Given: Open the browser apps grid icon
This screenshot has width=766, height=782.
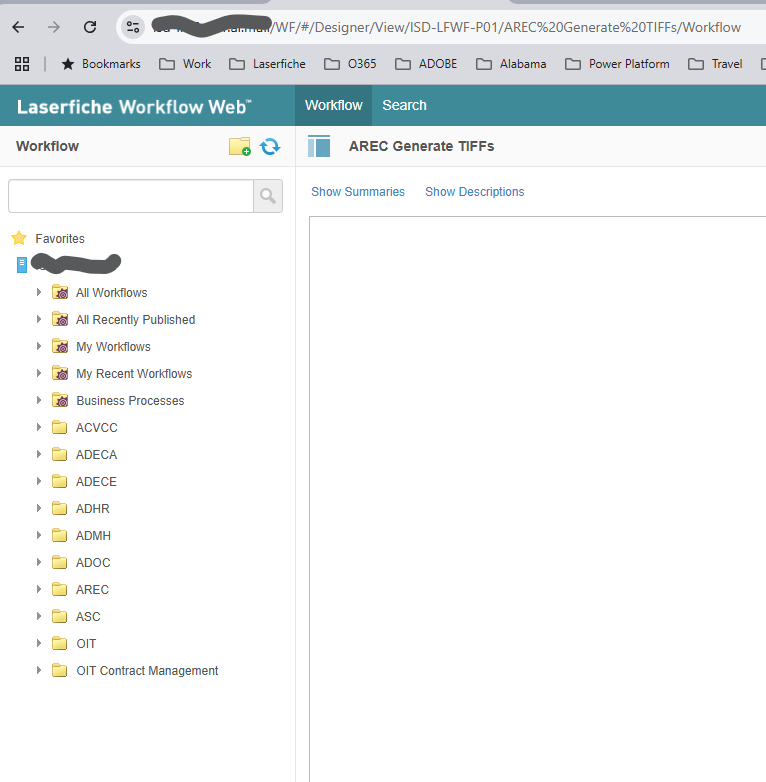Looking at the screenshot, I should [22, 64].
